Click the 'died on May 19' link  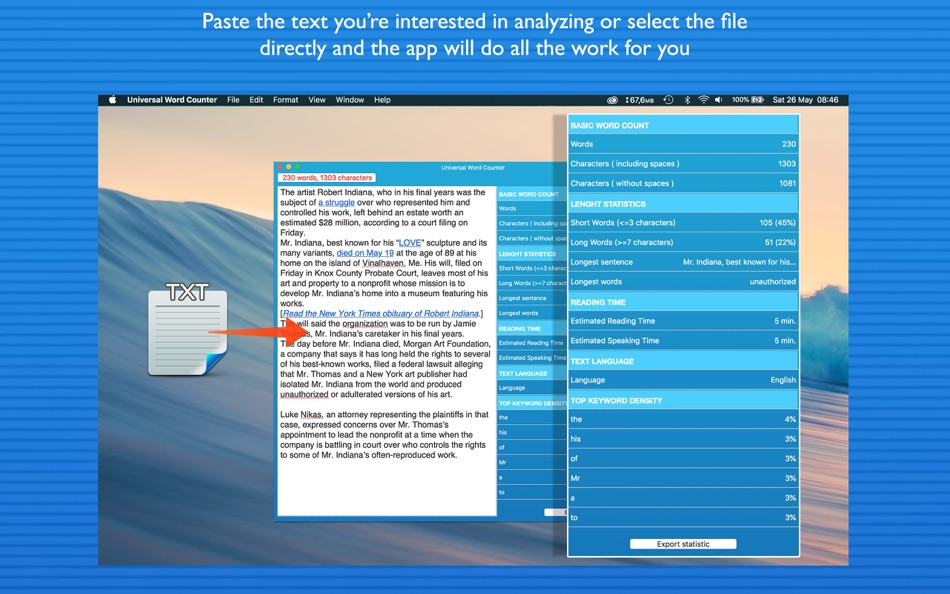(x=365, y=253)
